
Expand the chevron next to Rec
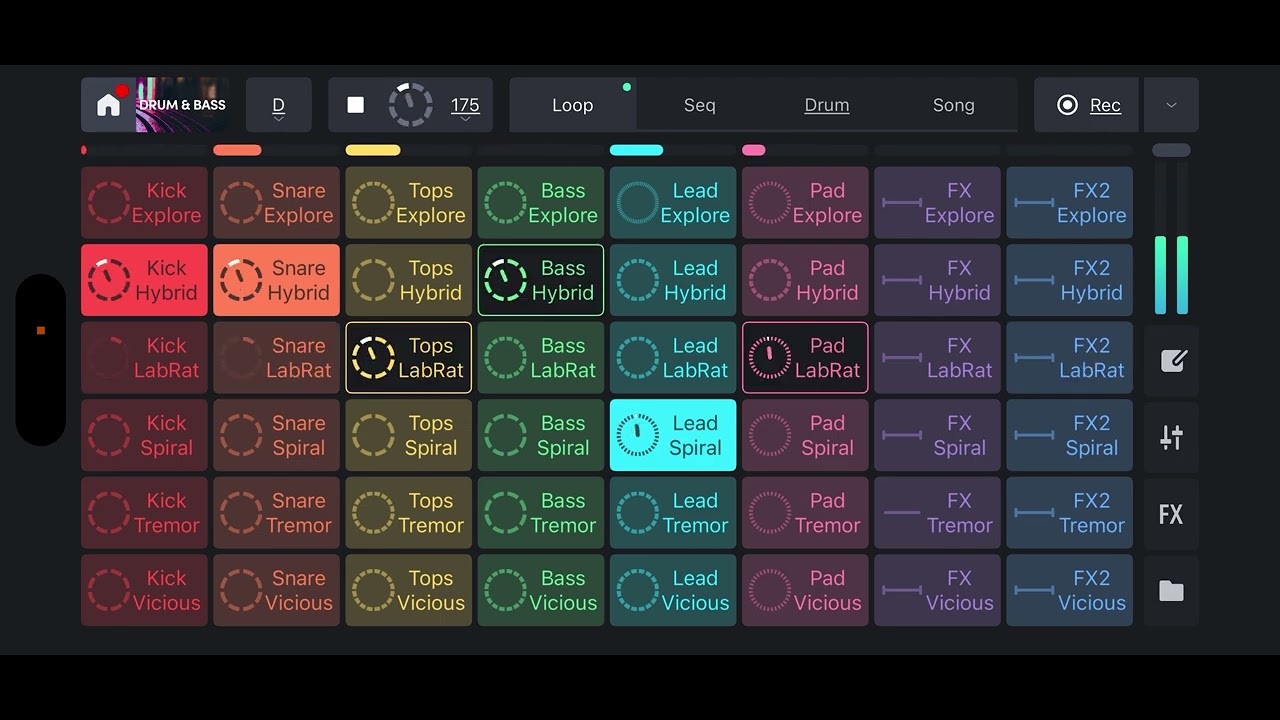click(1171, 105)
